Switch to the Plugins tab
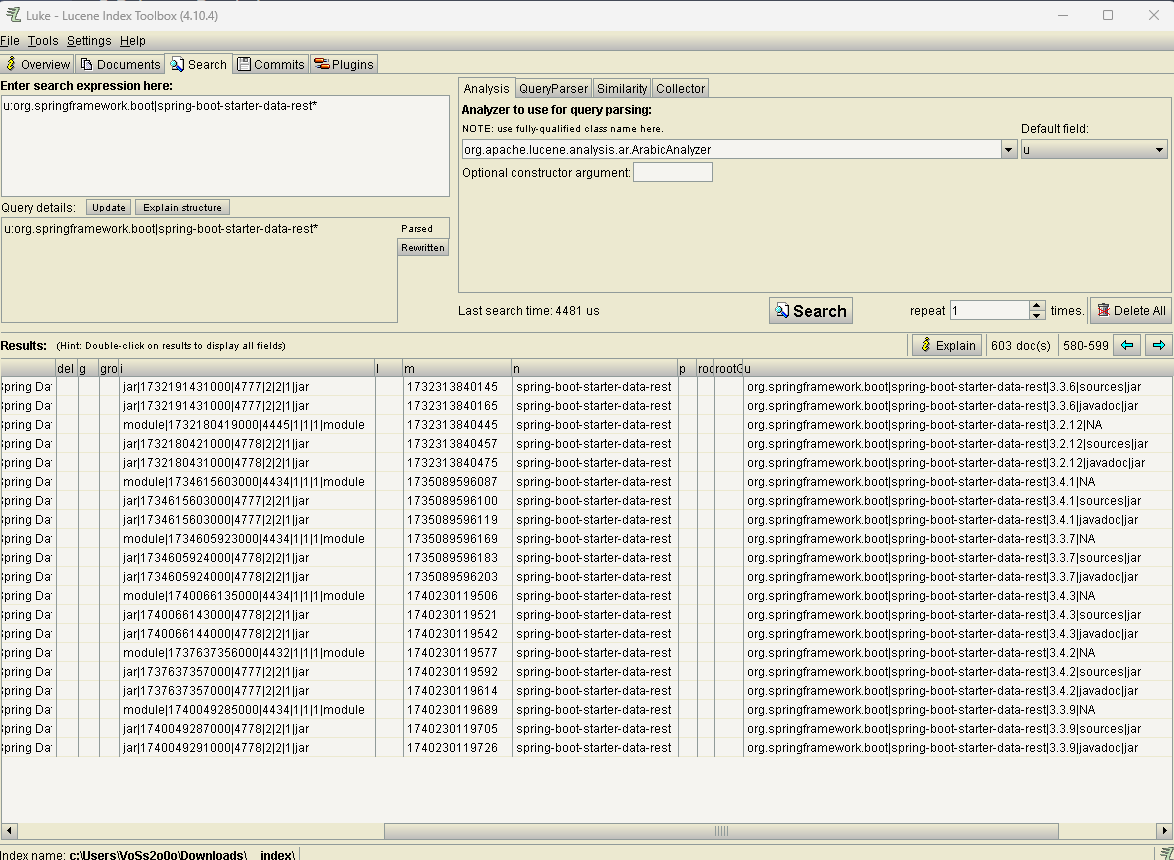The width and height of the screenshot is (1174, 860). tap(344, 64)
